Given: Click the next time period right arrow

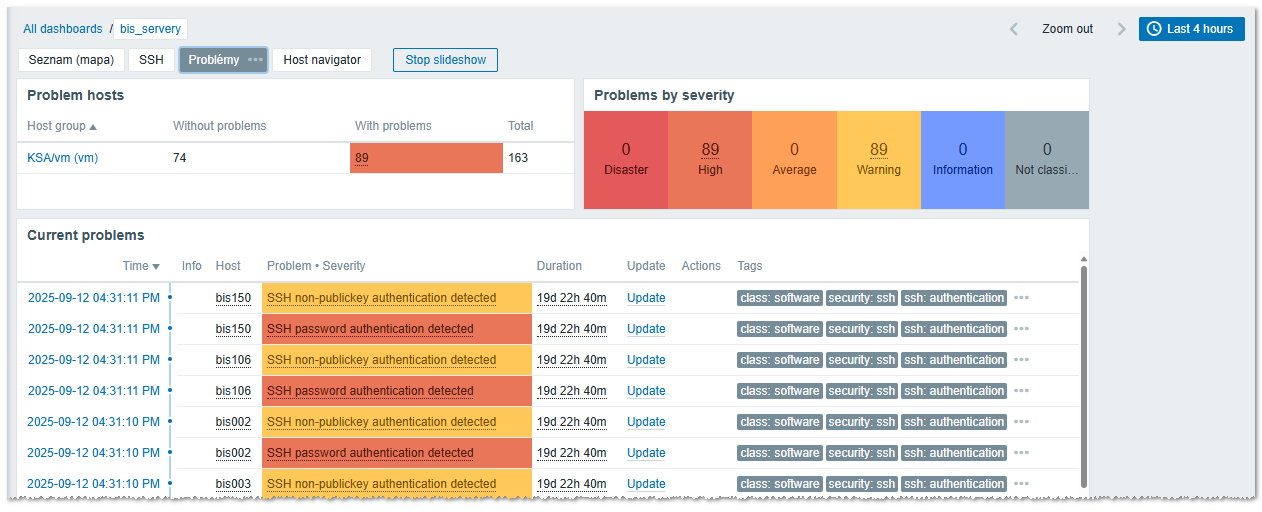Looking at the screenshot, I should coord(1121,29).
